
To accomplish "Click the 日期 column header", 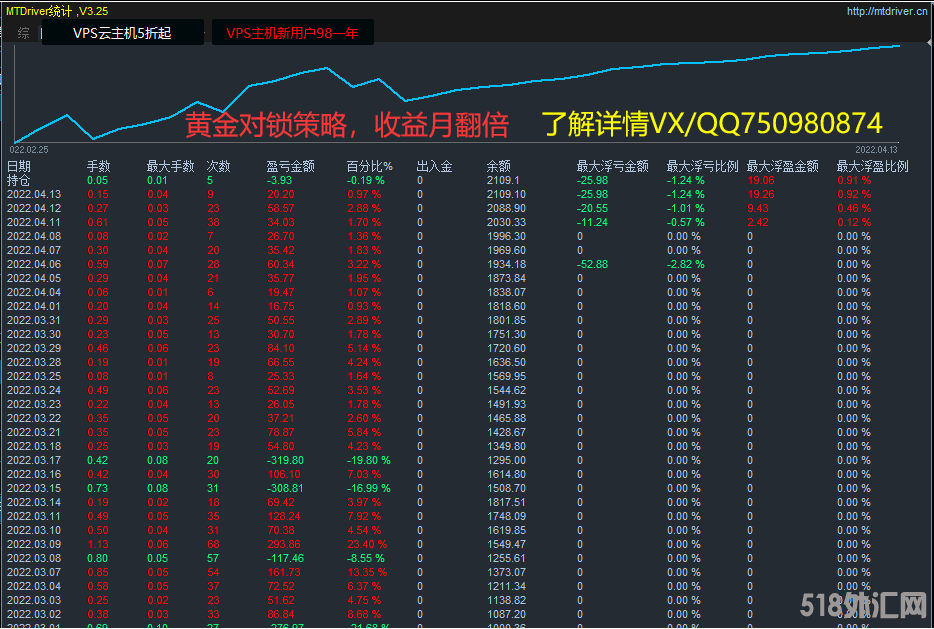I will pos(19,166).
